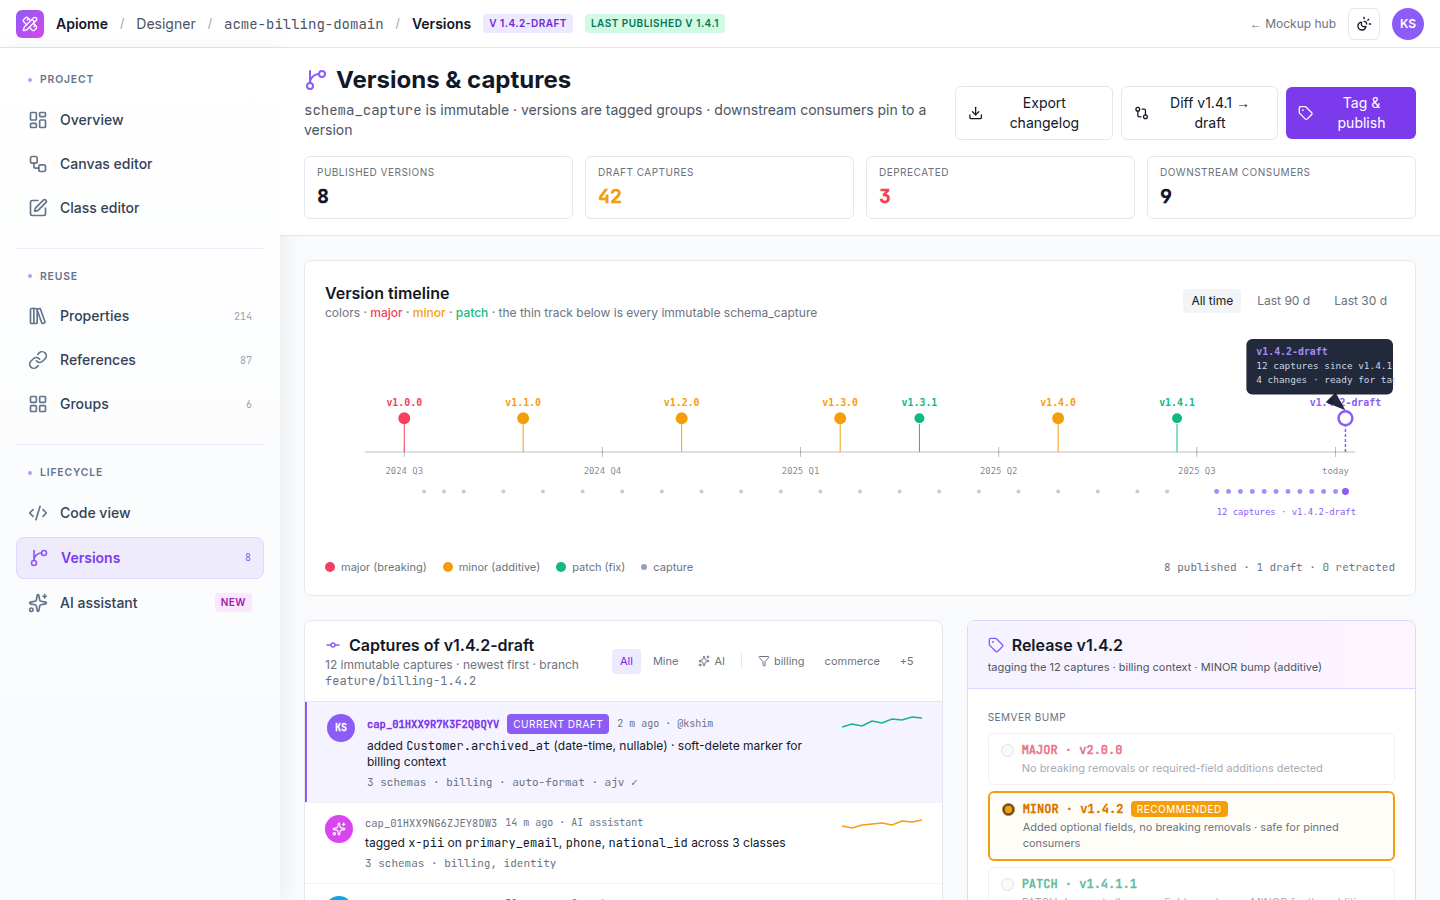1440x900 pixels.
Task: Select the v1.2.0 timeline marker
Action: coord(681,418)
